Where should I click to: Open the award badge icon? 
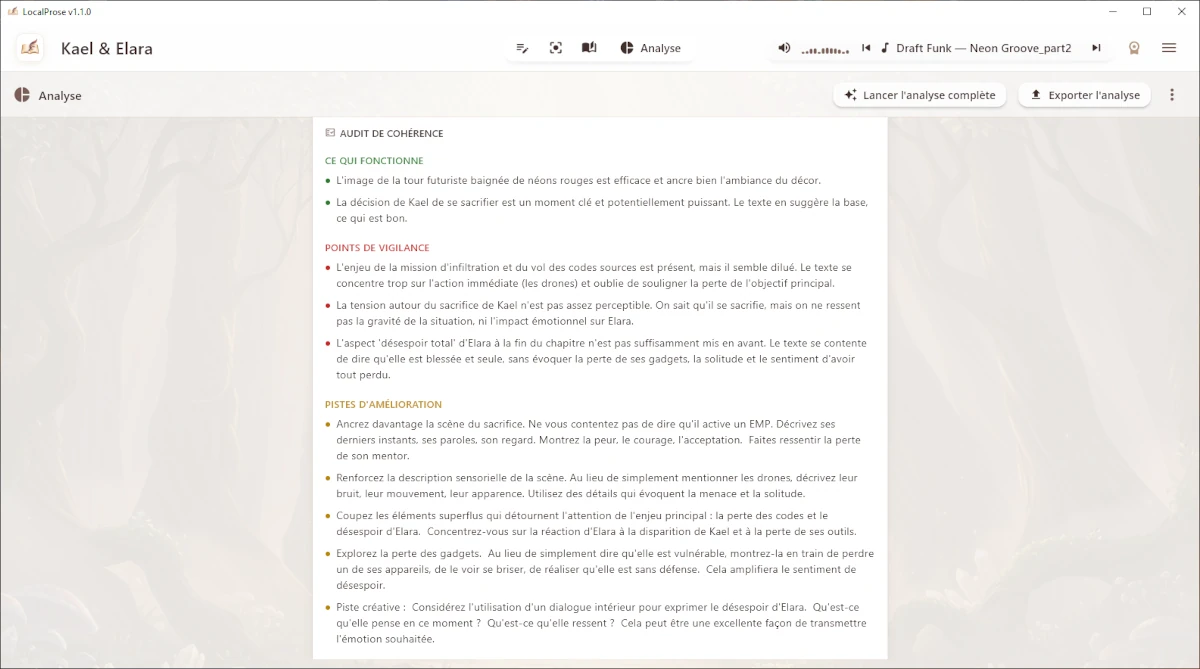pyautogui.click(x=1134, y=48)
